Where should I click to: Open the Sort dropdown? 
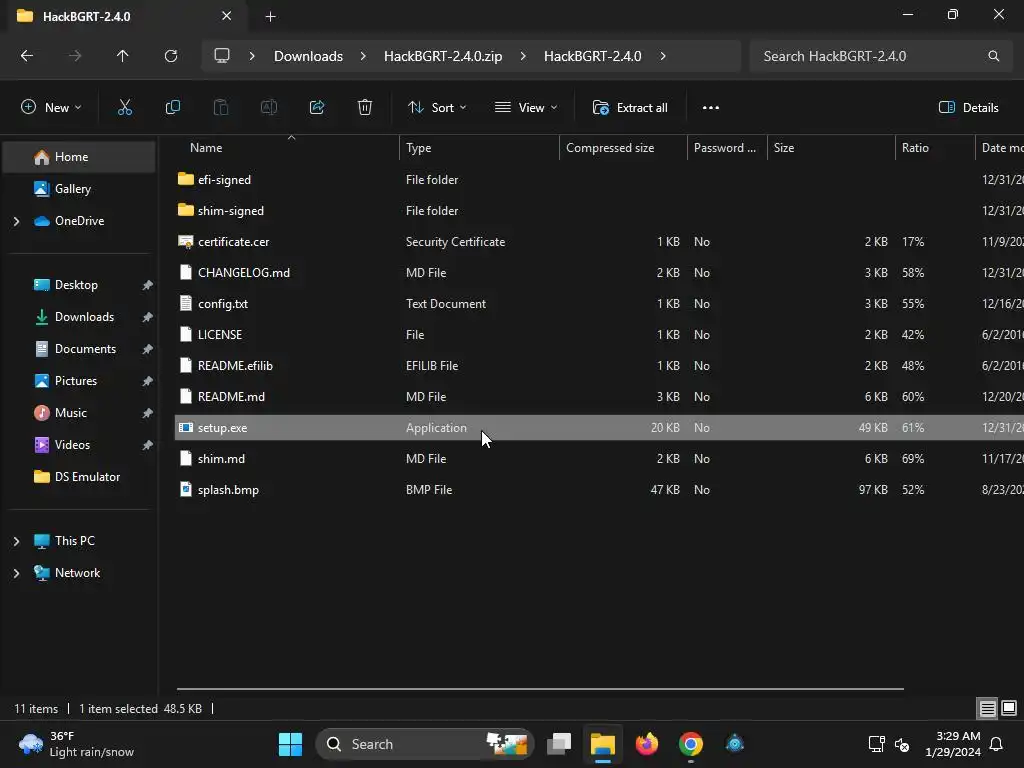coord(437,108)
